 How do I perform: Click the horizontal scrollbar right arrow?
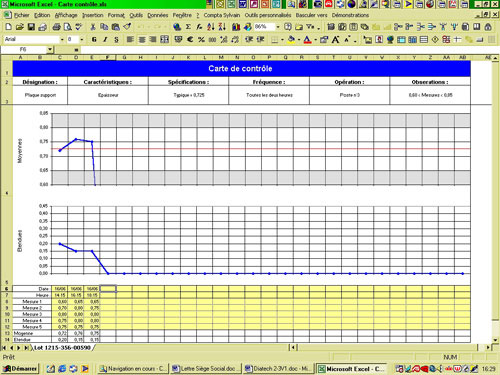[x=488, y=347]
